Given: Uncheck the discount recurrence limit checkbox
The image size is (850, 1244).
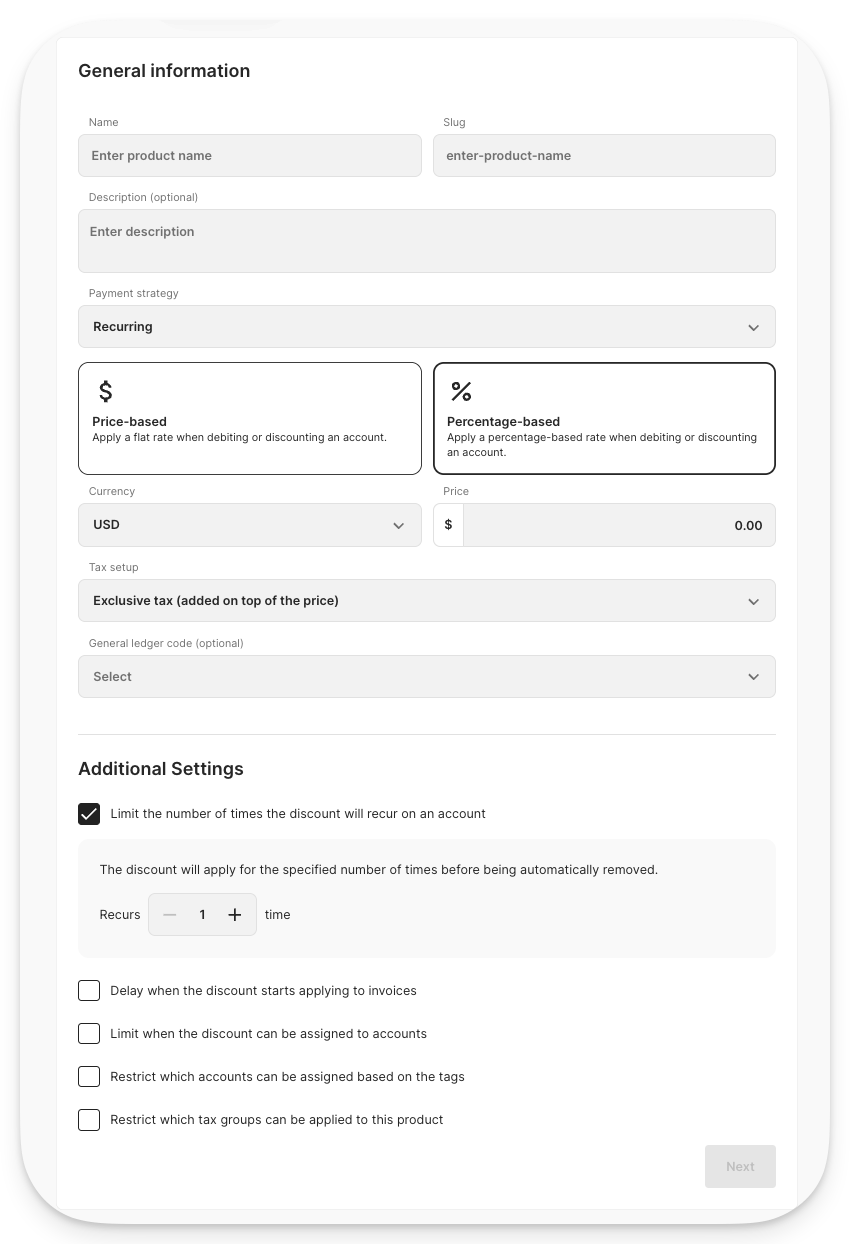Looking at the screenshot, I should (x=89, y=813).
